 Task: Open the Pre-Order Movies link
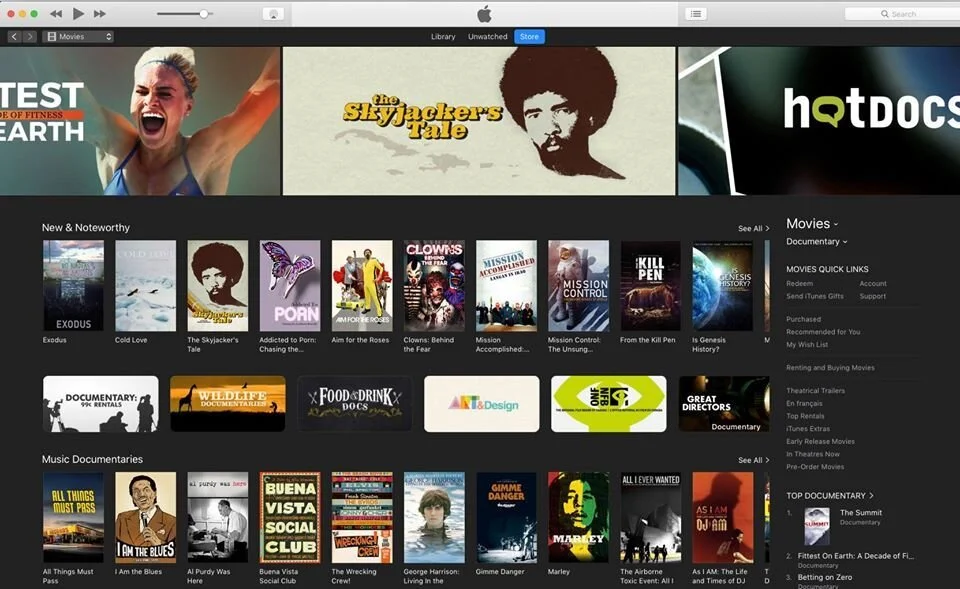click(x=815, y=467)
